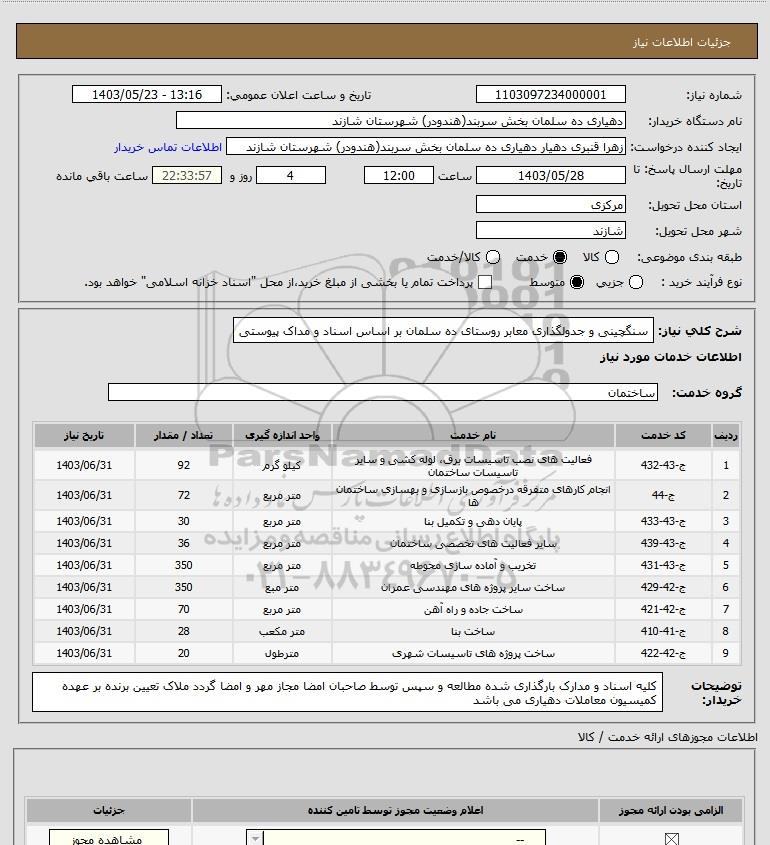Select the جزیی purchase type radio

point(636,282)
